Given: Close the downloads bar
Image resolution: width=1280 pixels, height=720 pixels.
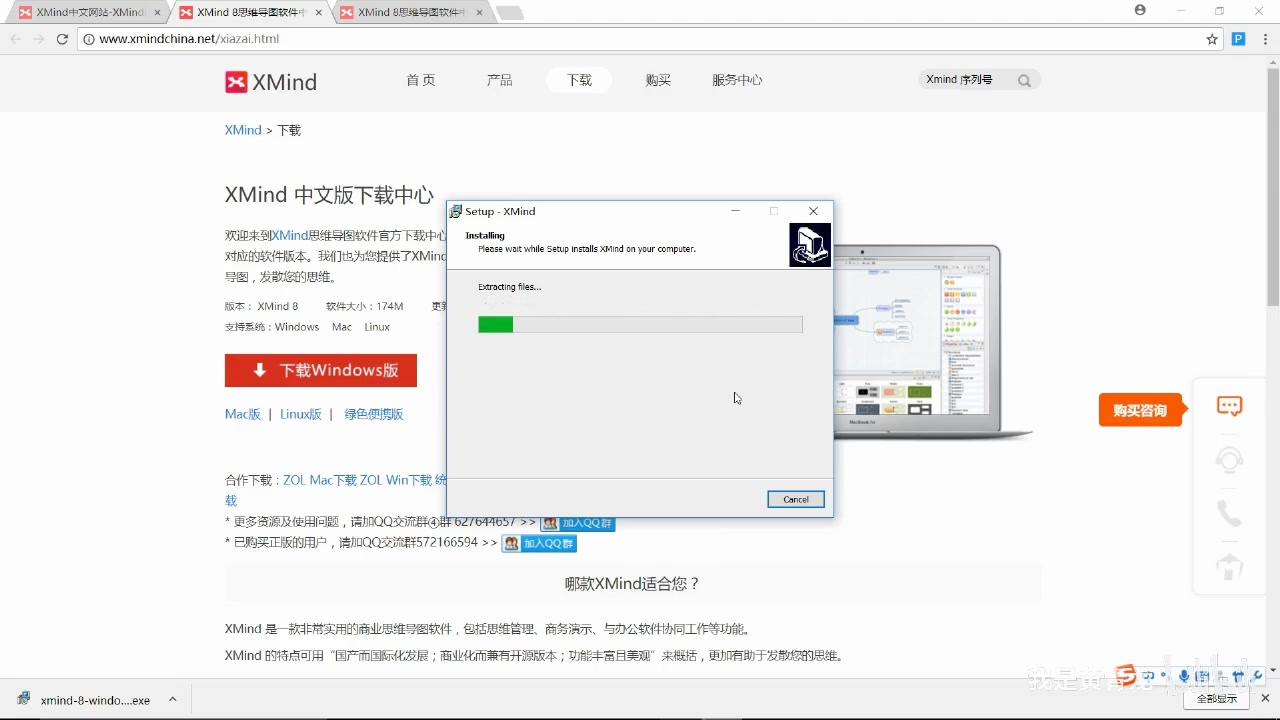Looking at the screenshot, I should 1265,699.
